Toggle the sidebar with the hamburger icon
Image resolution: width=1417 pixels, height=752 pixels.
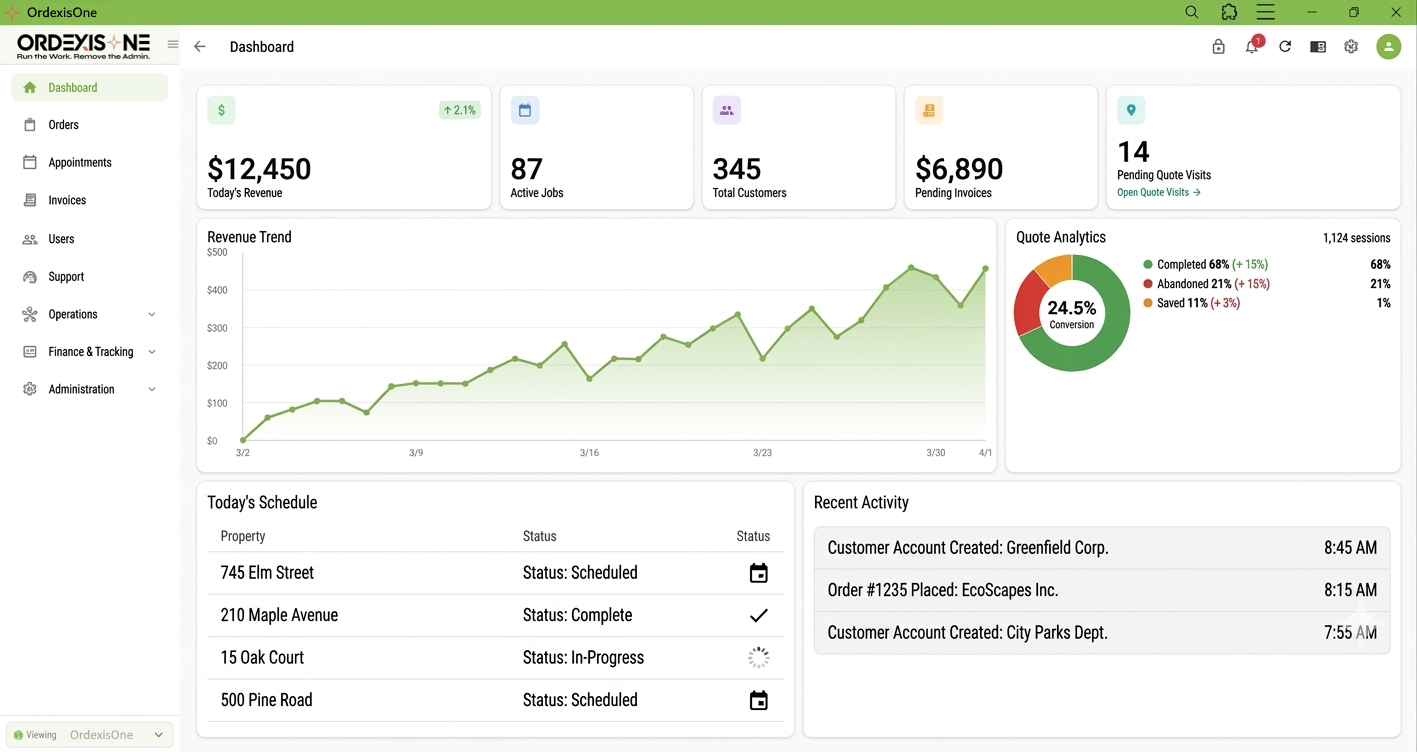coord(172,44)
